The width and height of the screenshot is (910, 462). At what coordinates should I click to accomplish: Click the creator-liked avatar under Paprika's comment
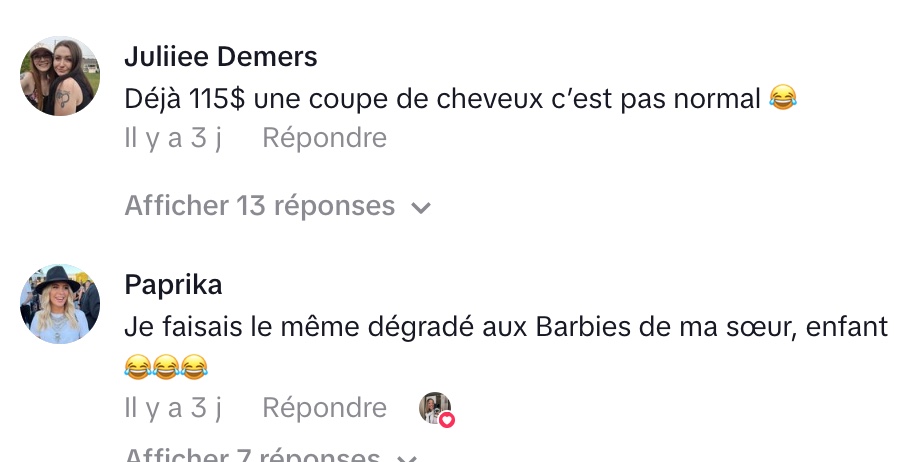point(435,408)
